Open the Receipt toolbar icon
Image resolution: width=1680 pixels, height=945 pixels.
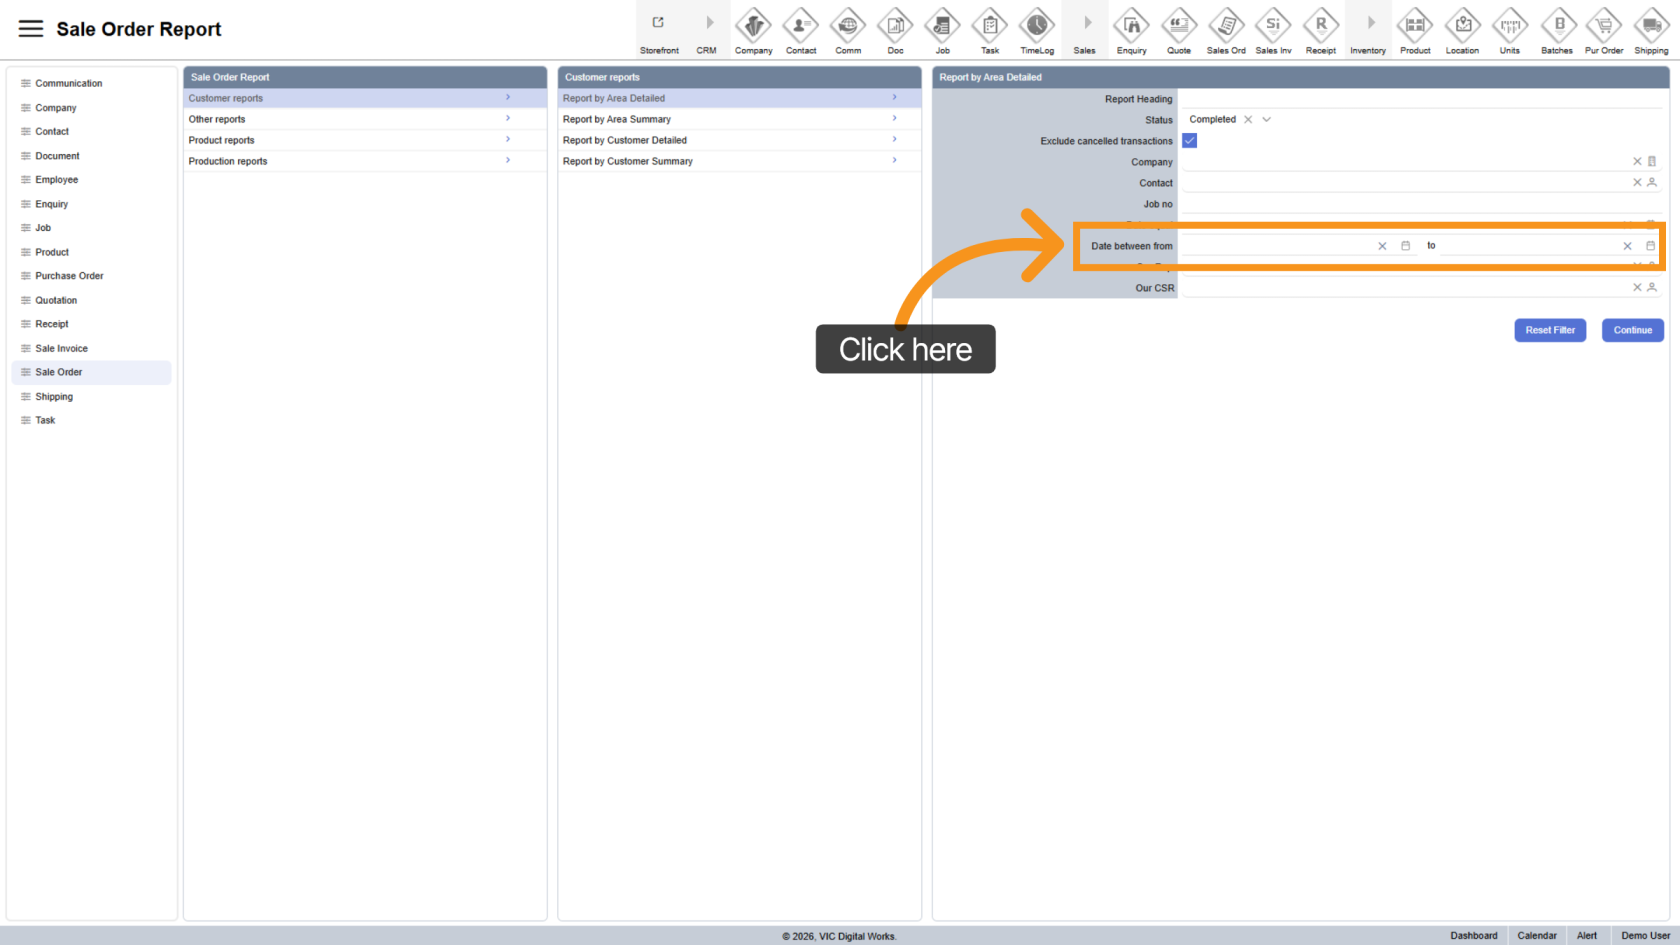tap(1320, 26)
